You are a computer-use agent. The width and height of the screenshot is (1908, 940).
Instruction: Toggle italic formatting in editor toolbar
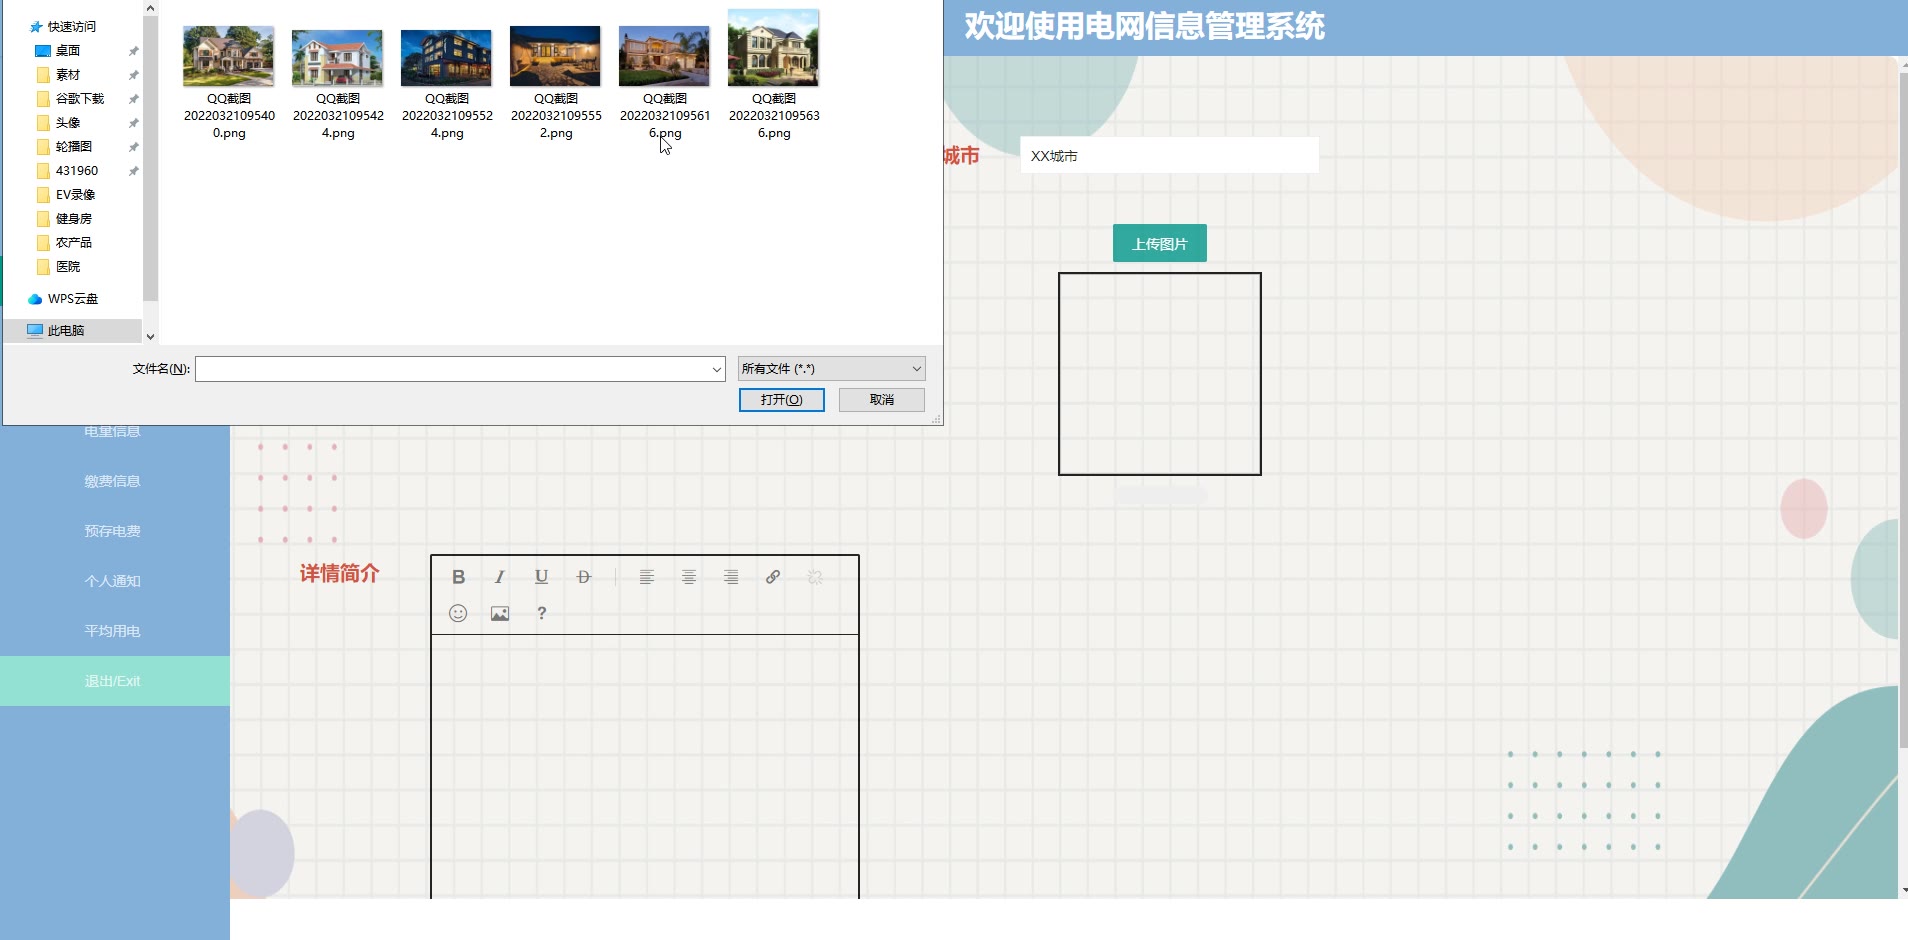[500, 577]
